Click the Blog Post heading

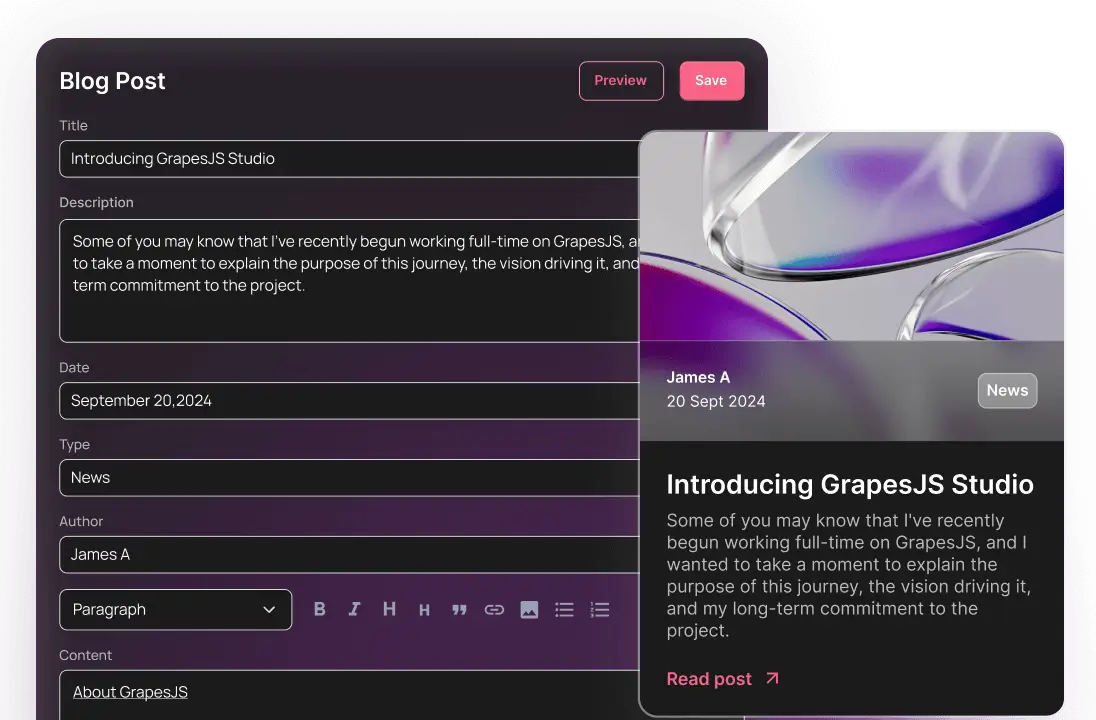coord(113,81)
